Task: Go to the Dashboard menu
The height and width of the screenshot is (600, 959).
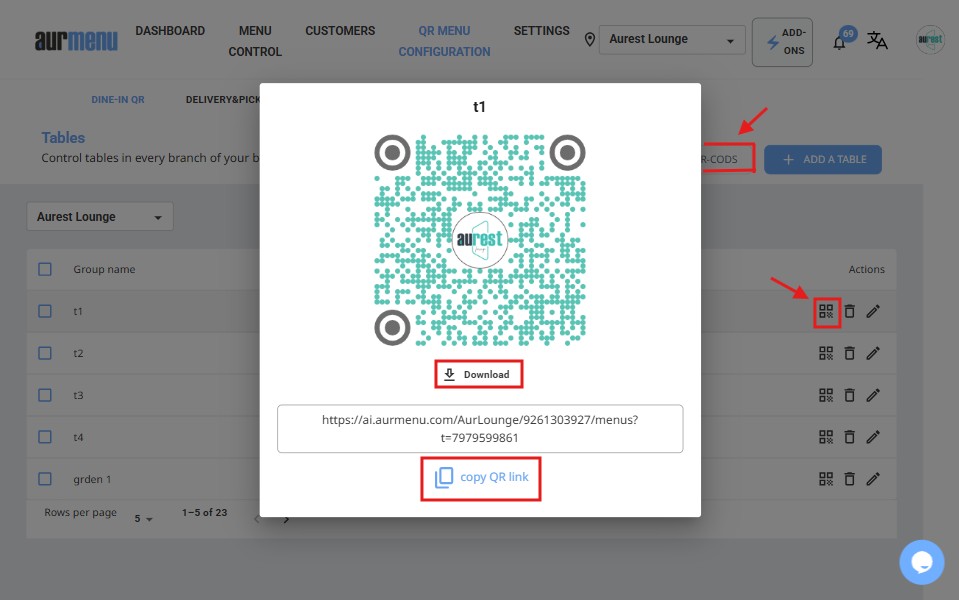Action: pyautogui.click(x=170, y=31)
